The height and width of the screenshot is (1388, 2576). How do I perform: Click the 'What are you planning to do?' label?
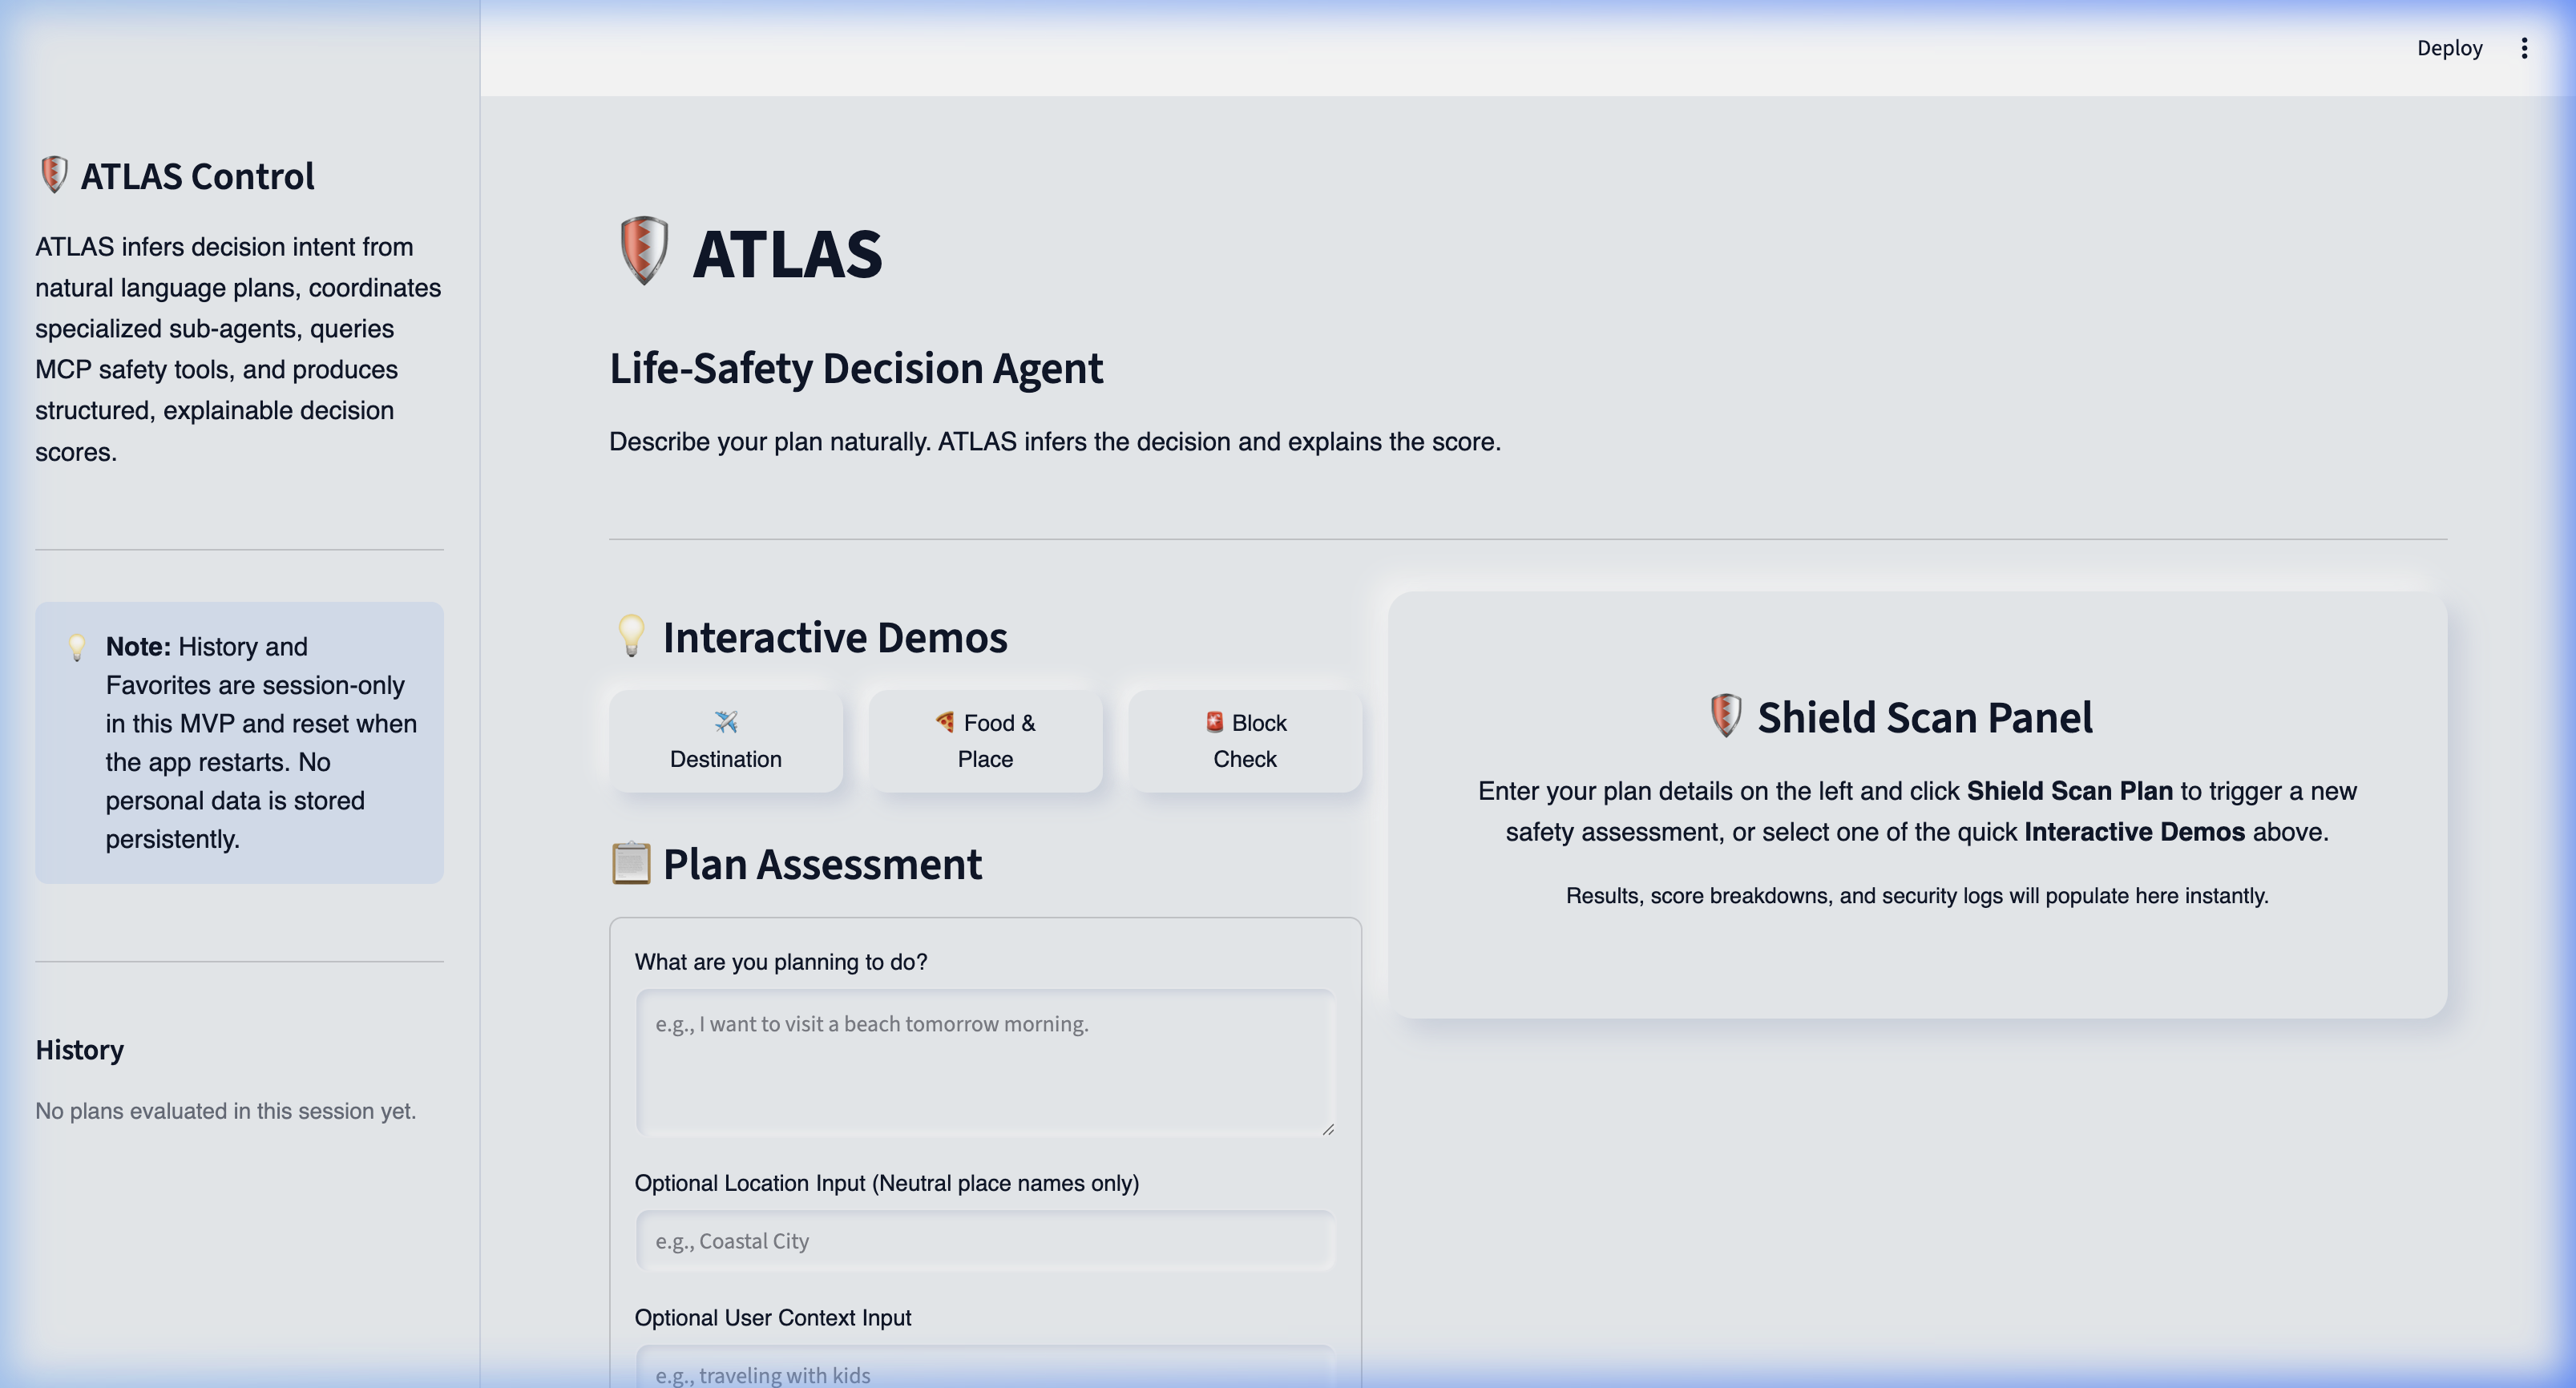pyautogui.click(x=781, y=962)
